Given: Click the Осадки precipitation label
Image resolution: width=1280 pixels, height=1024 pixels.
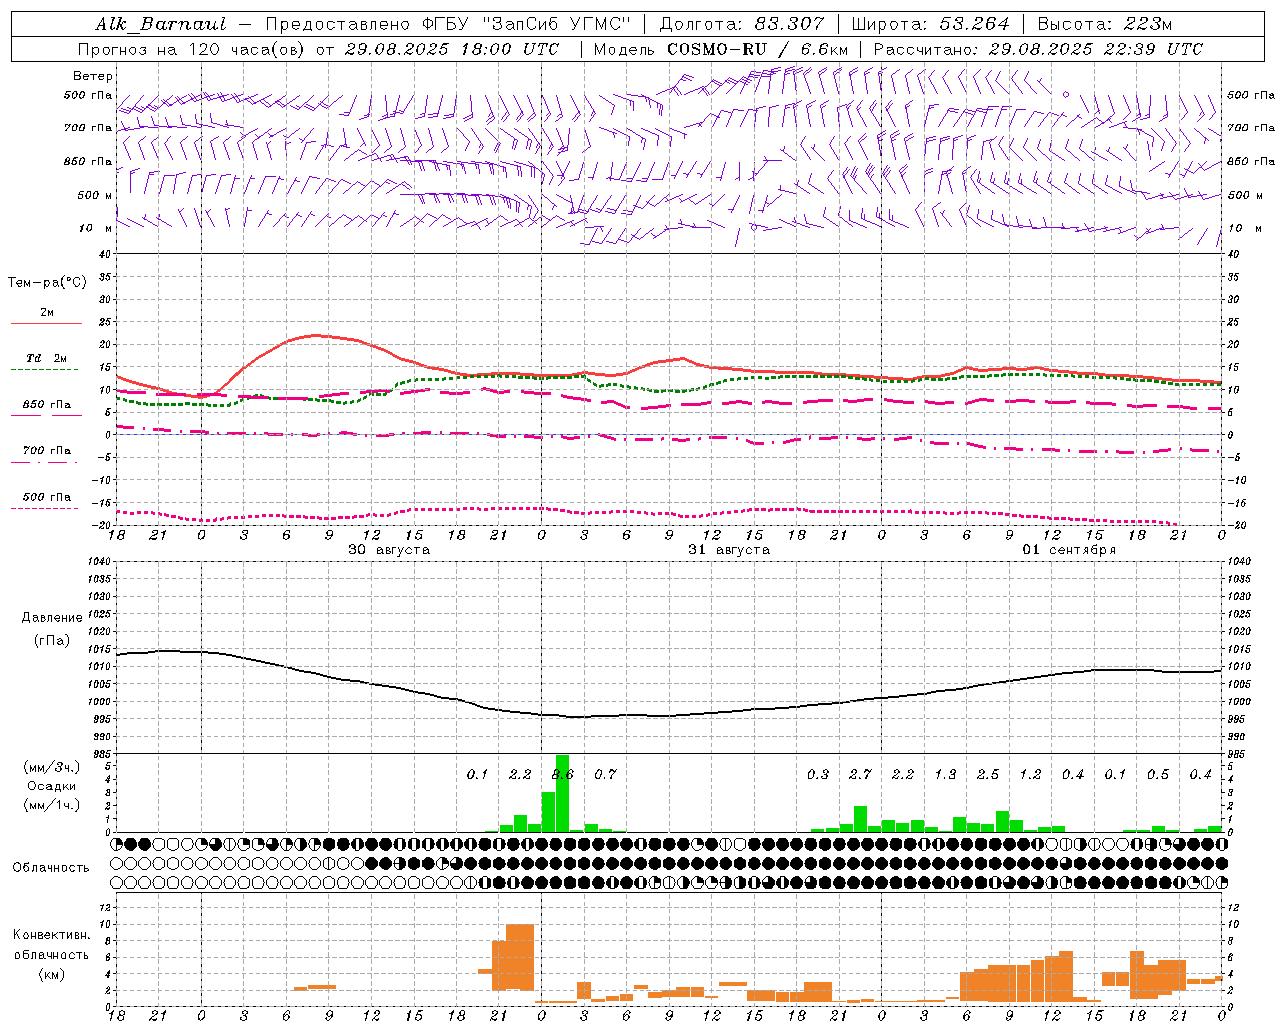Looking at the screenshot, I should click(52, 786).
